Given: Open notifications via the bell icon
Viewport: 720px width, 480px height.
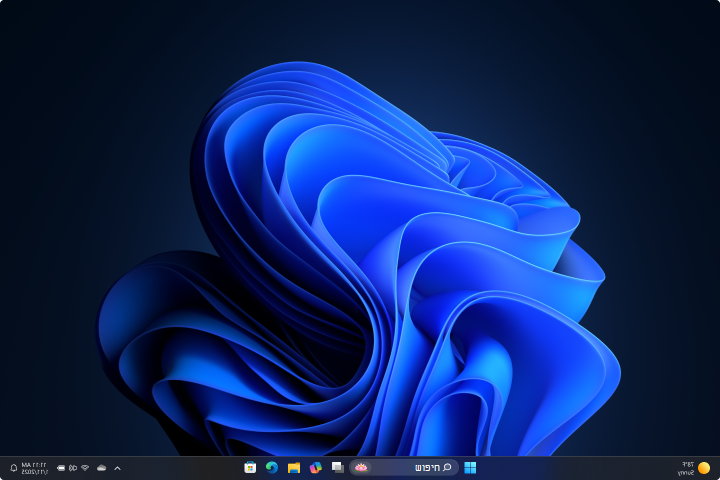Looking at the screenshot, I should point(13,468).
